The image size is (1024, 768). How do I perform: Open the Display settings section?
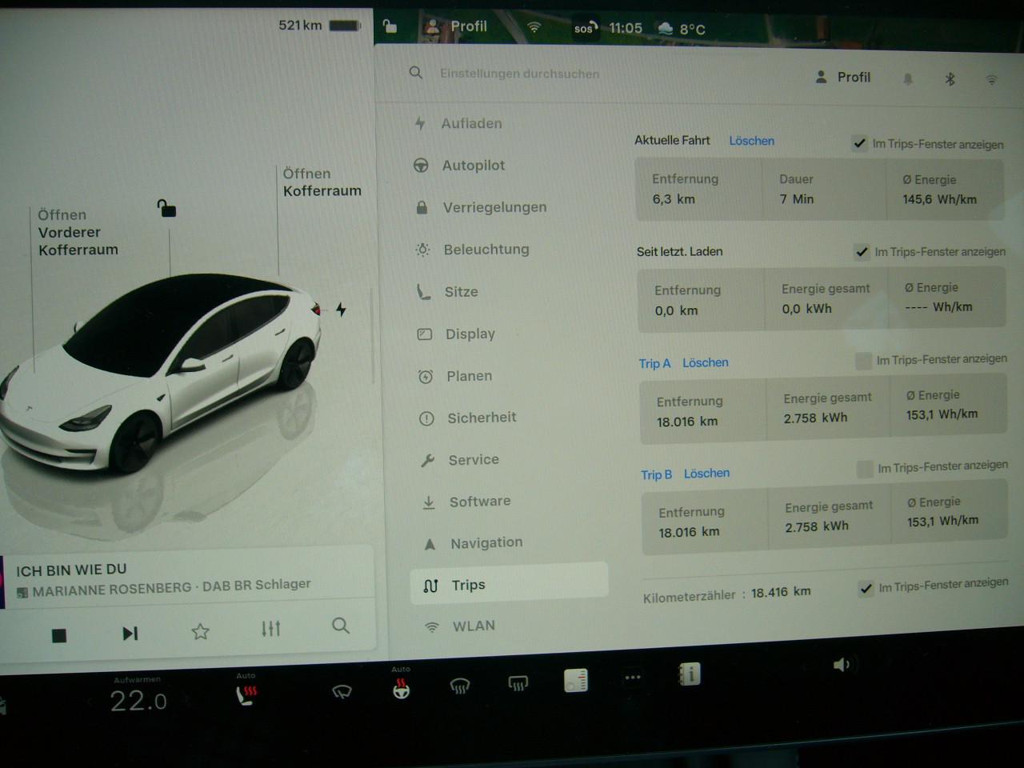pos(469,333)
